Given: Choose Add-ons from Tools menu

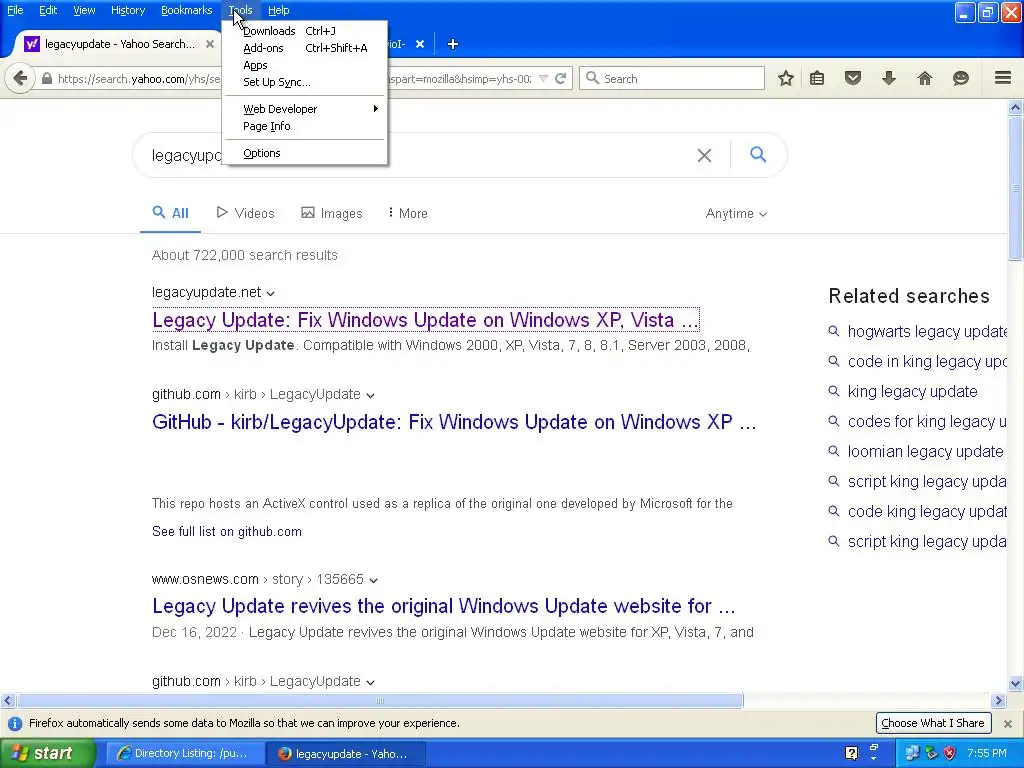Looking at the screenshot, I should [304, 48].
